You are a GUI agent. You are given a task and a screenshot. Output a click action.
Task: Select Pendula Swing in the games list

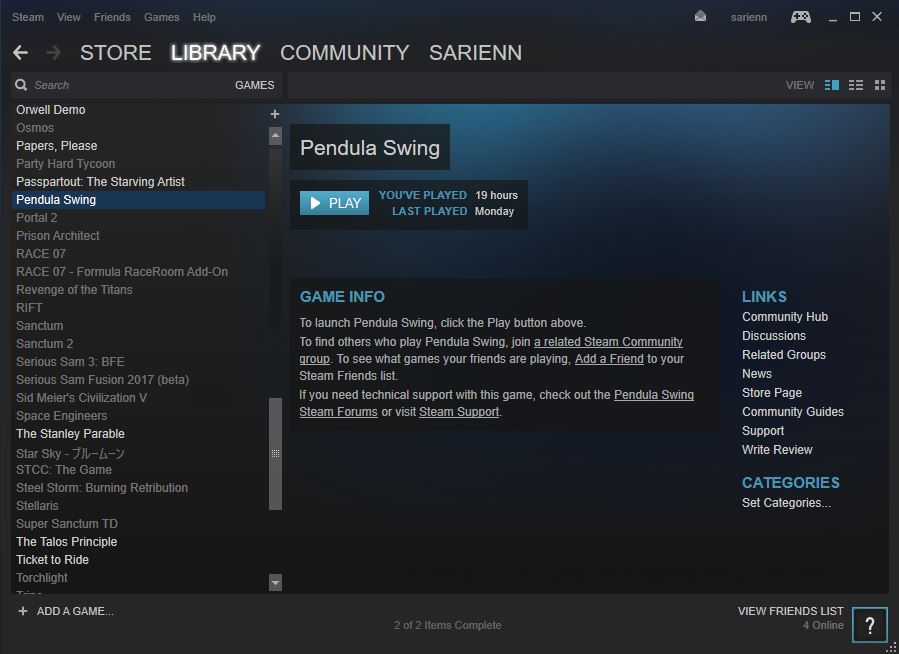(138, 199)
